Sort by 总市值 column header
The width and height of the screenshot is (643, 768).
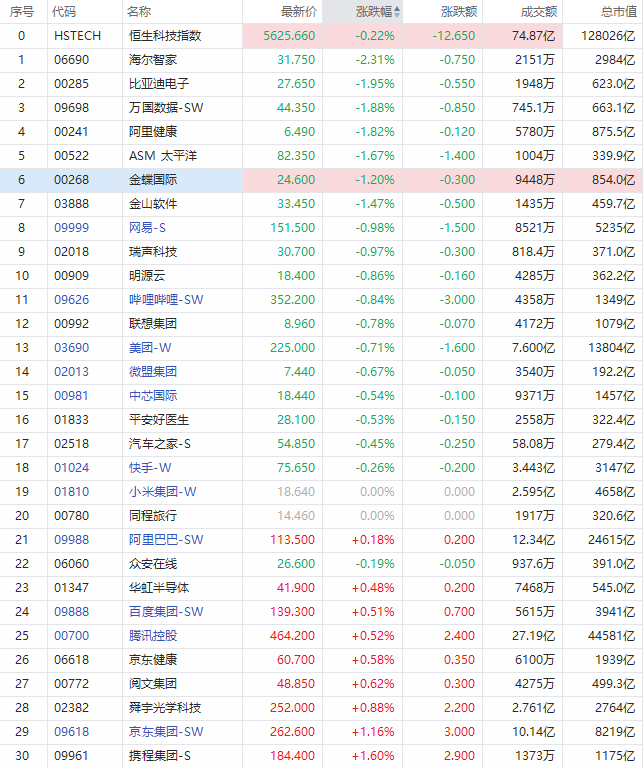coord(619,12)
